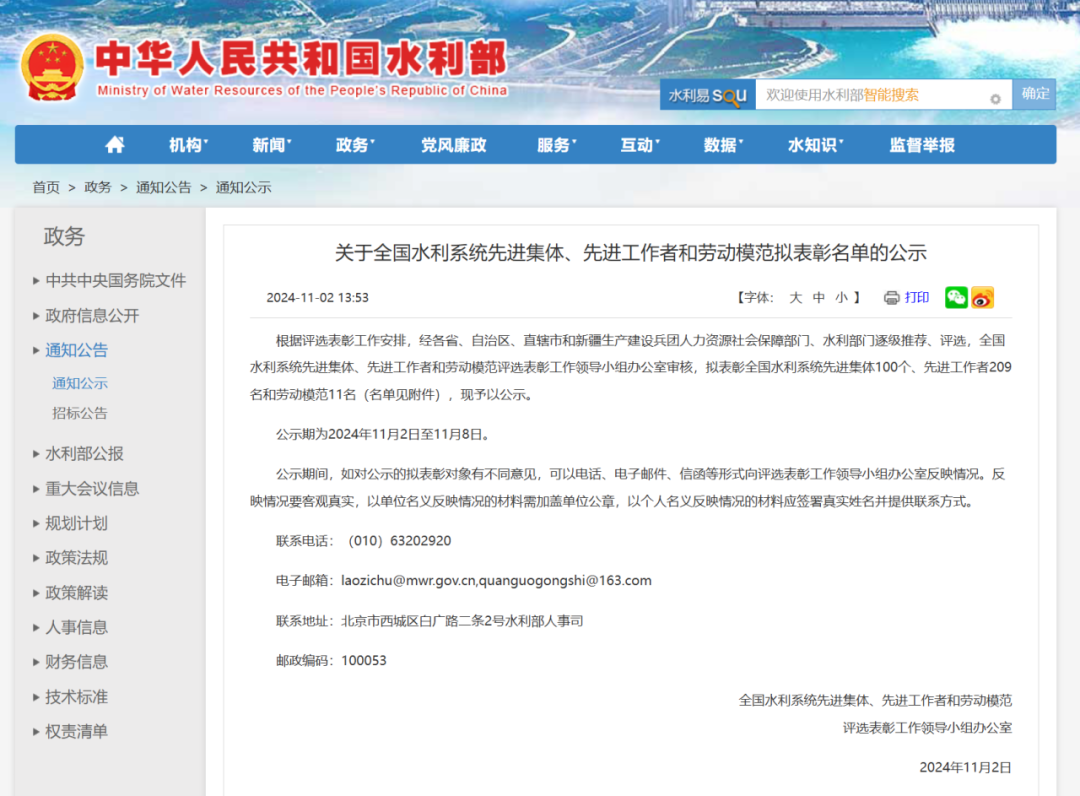Open 财务信息 in sidebar
This screenshot has height=796, width=1080.
tap(76, 662)
